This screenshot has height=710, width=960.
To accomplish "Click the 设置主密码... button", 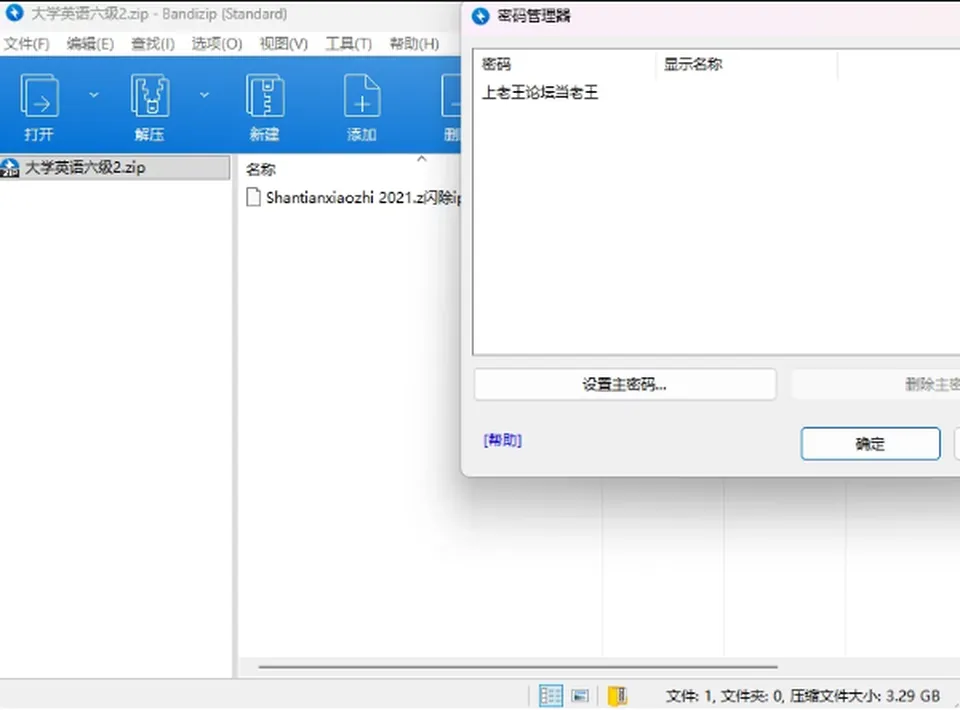I will coord(625,384).
